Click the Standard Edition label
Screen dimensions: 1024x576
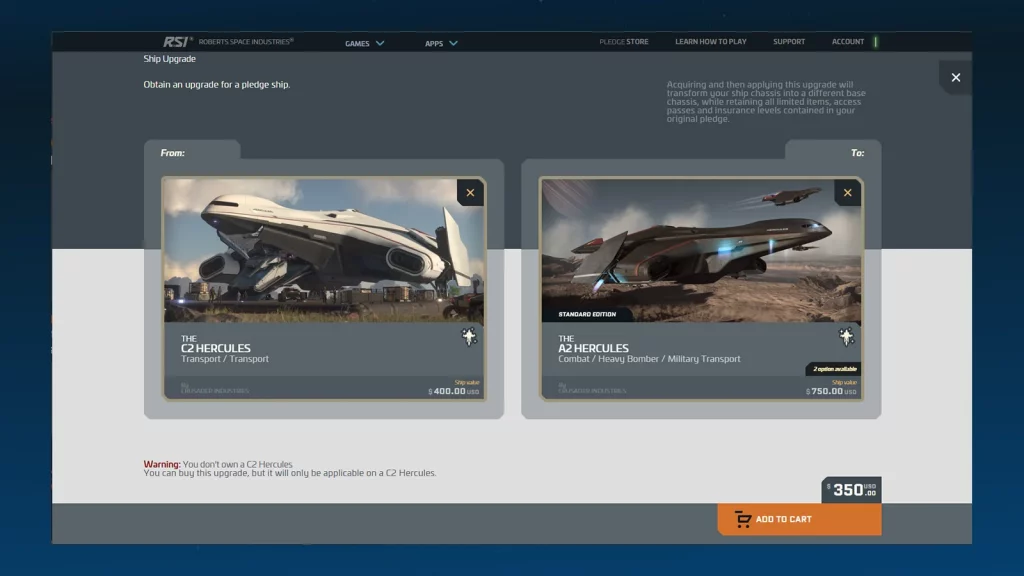[587, 314]
